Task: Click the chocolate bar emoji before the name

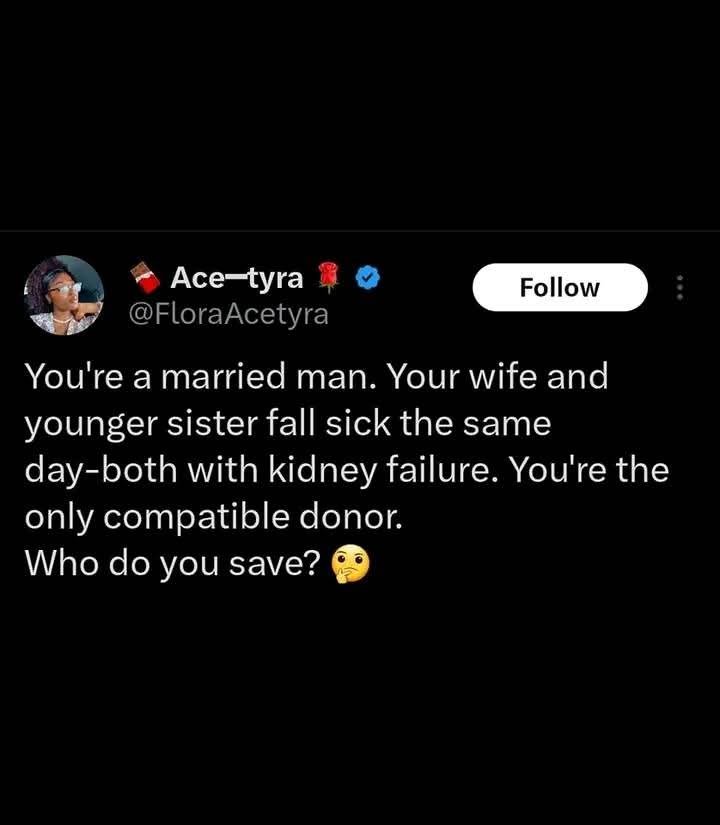Action: coord(145,278)
